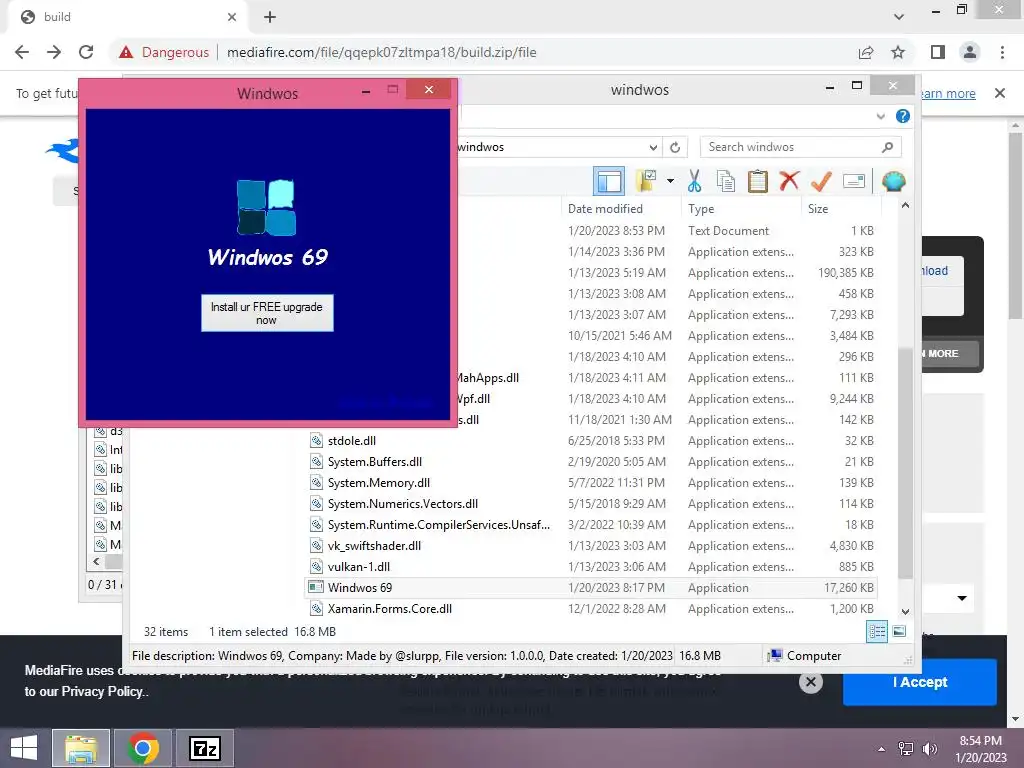The width and height of the screenshot is (1024, 768).
Task: Select System.Buffers.dll file
Action: click(x=375, y=462)
